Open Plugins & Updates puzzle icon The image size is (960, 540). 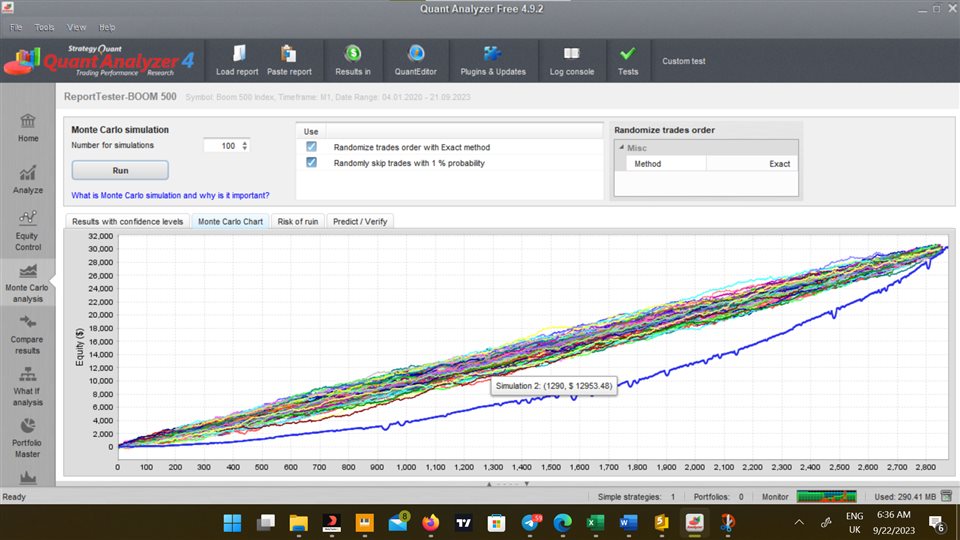492,54
